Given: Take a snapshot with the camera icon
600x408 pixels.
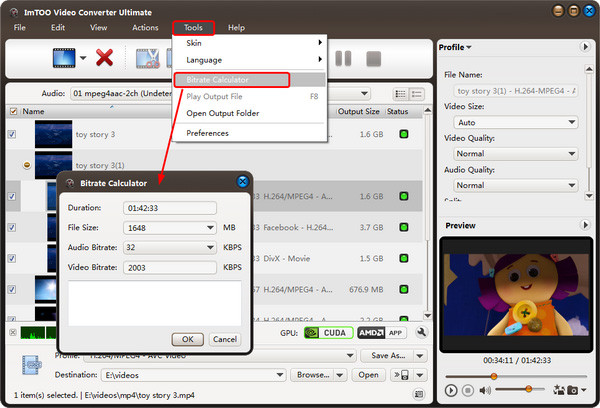Looking at the screenshot, I should click(x=572, y=390).
